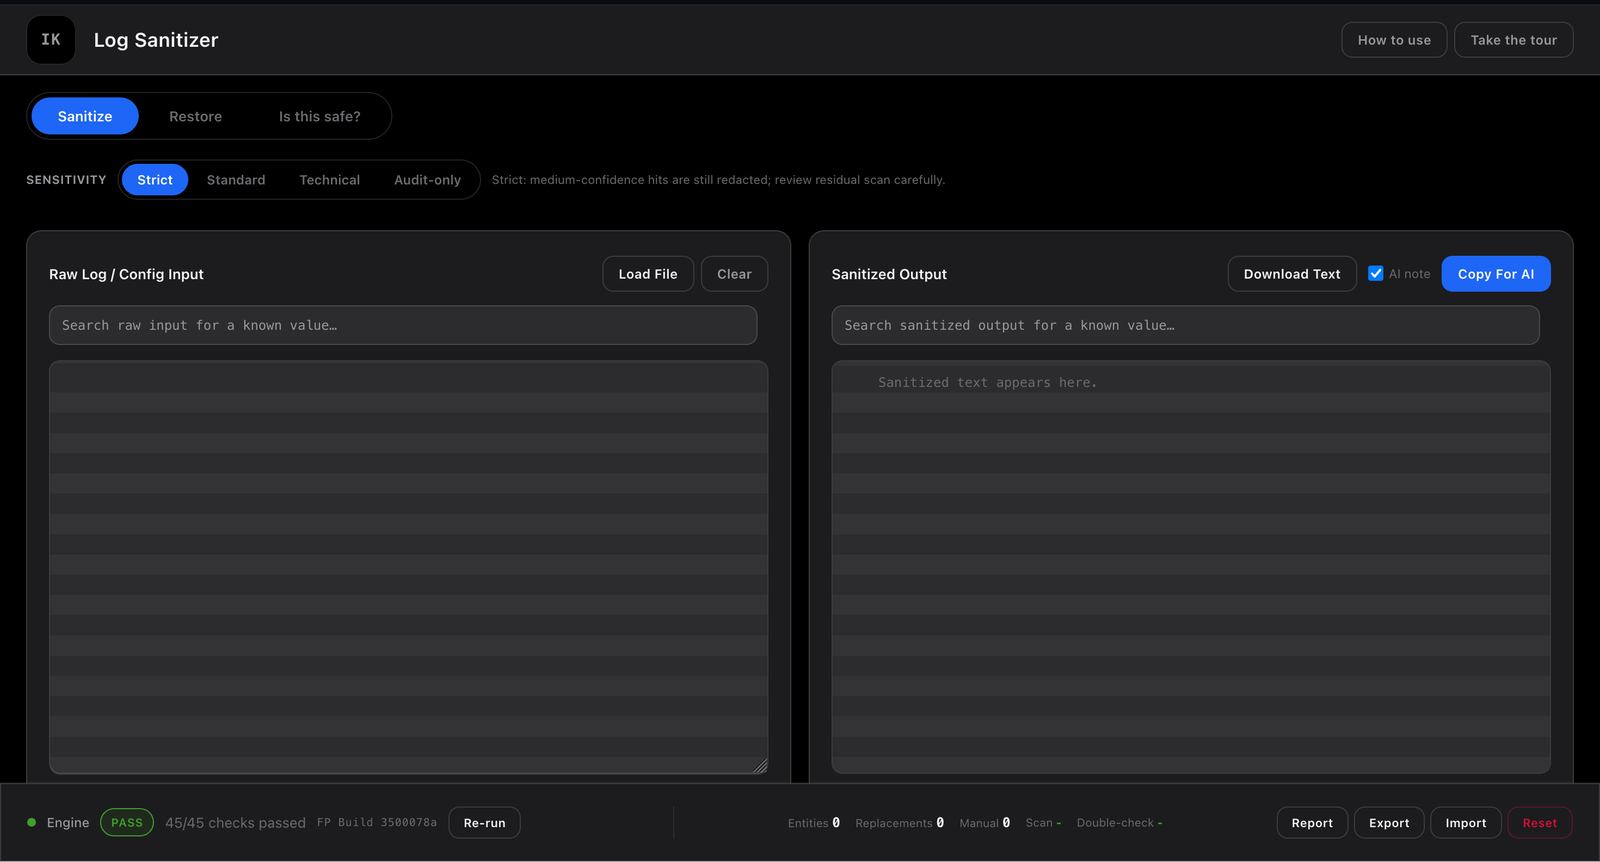Viewport: 1600px width, 862px height.
Task: Click the Engine label in status bar
Action: pos(68,823)
